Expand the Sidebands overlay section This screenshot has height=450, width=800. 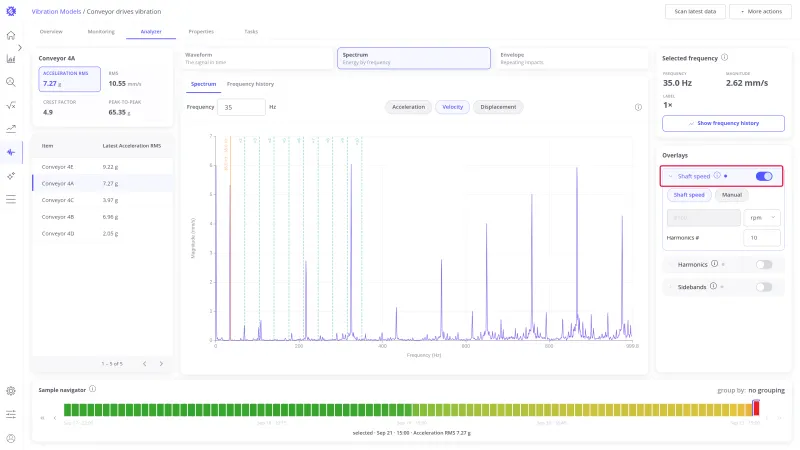(670, 287)
